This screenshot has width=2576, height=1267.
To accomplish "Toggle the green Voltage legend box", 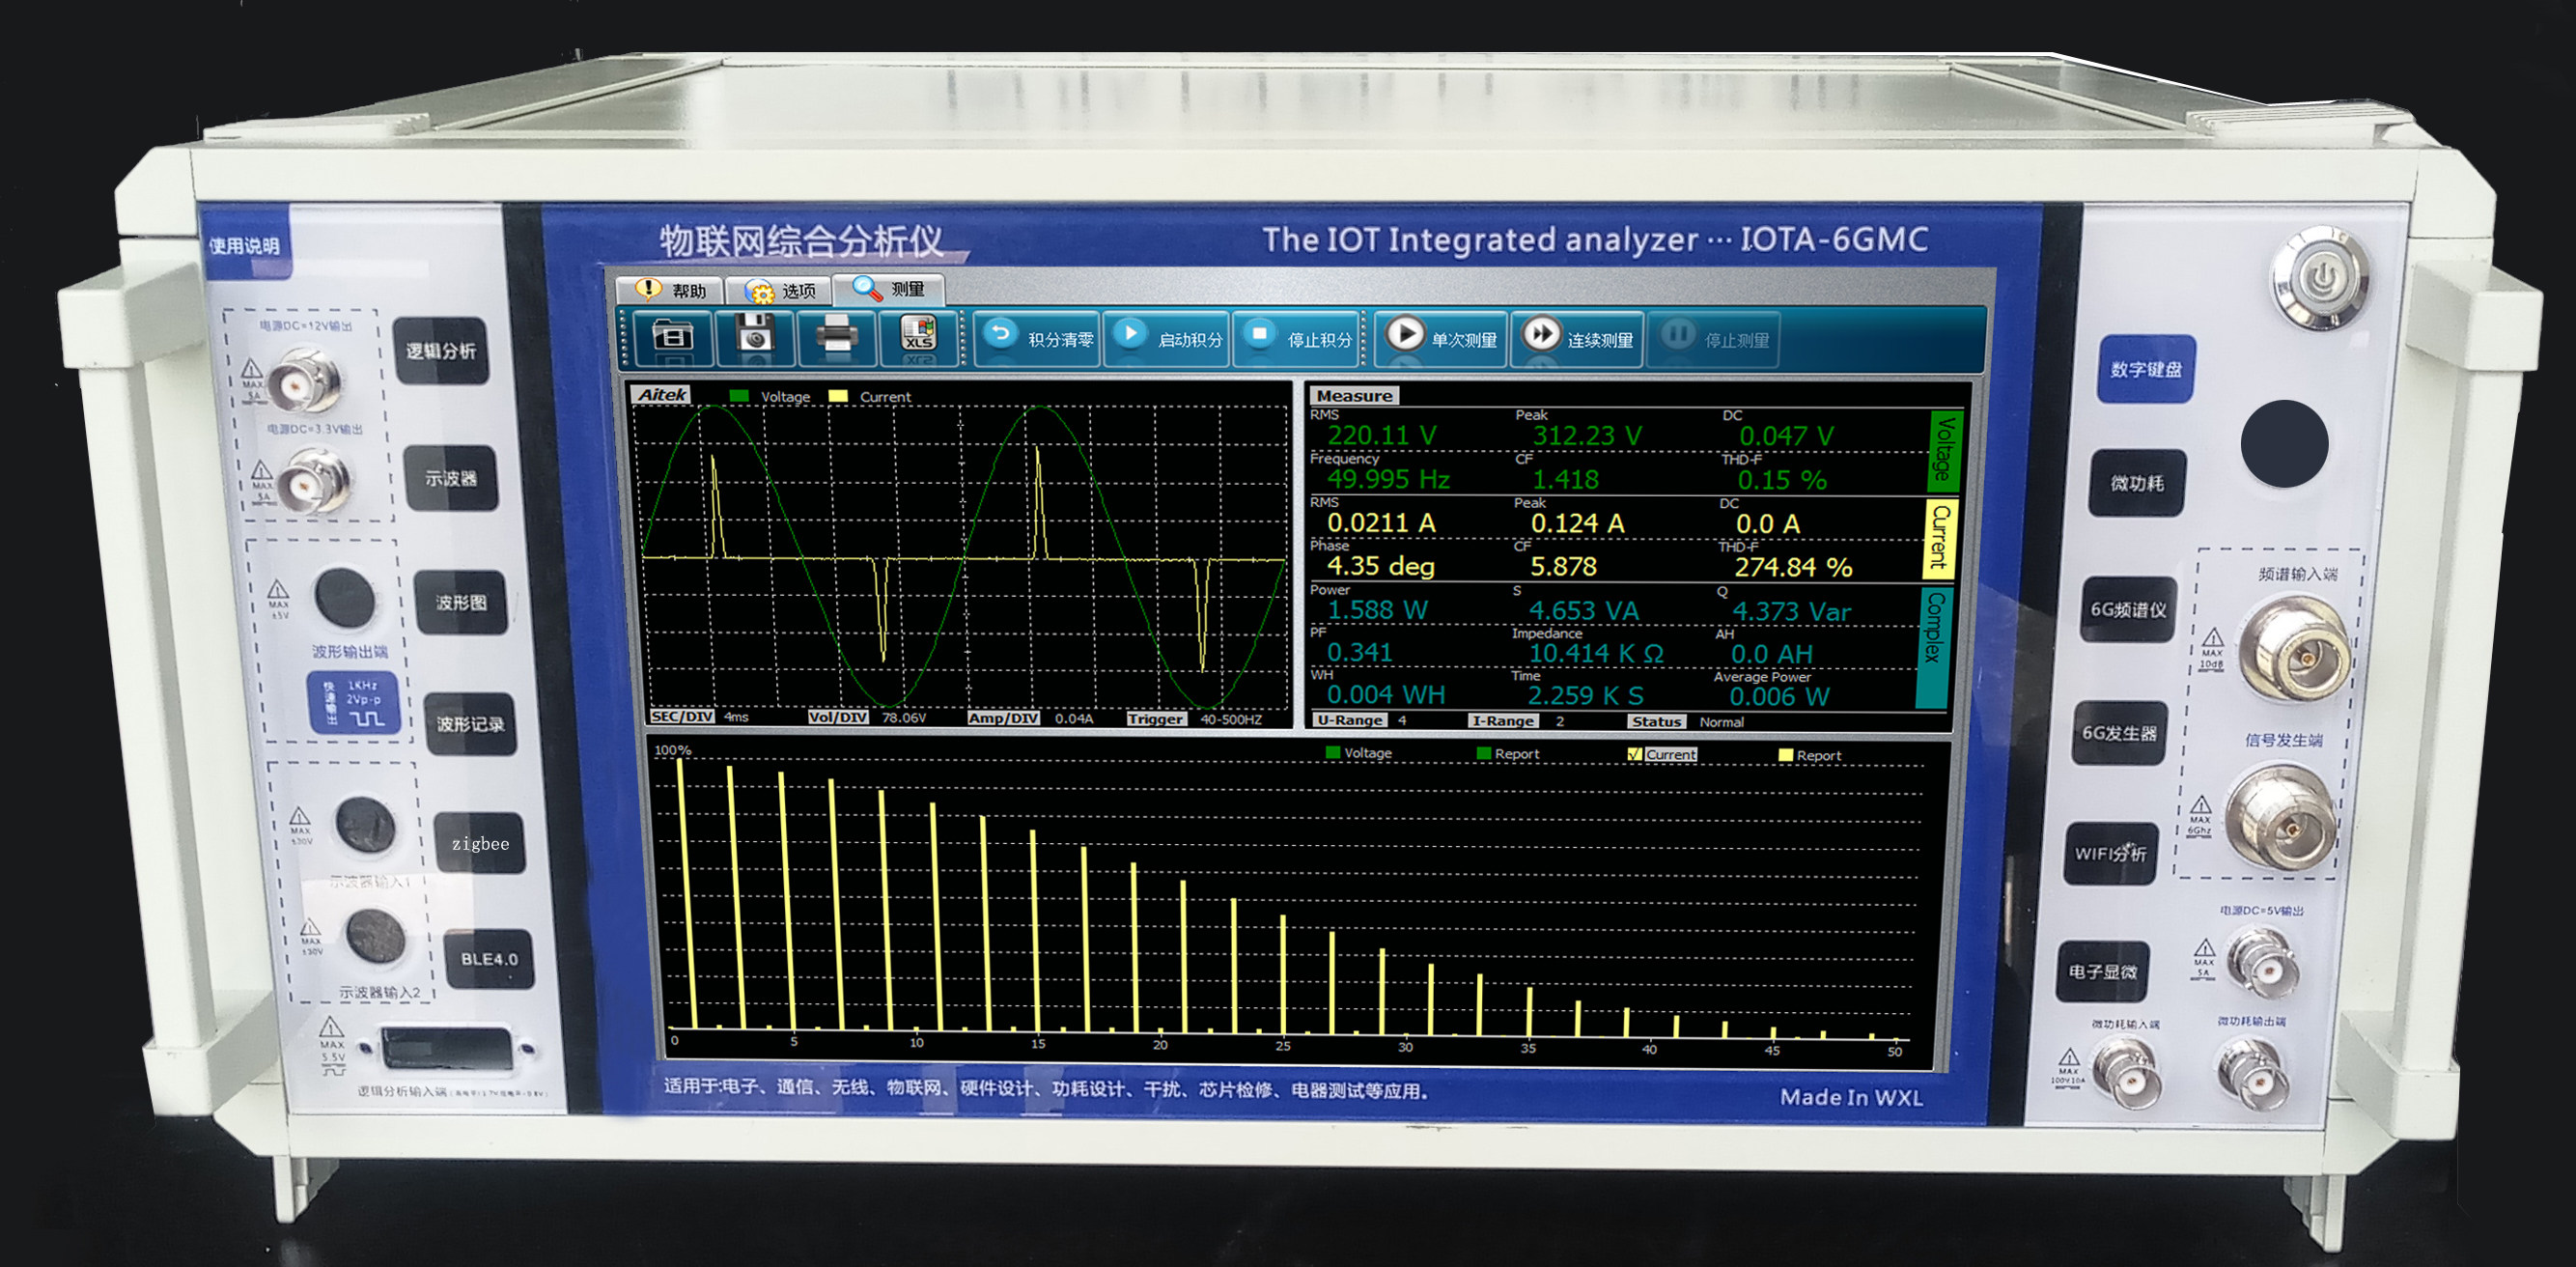I will (1332, 753).
